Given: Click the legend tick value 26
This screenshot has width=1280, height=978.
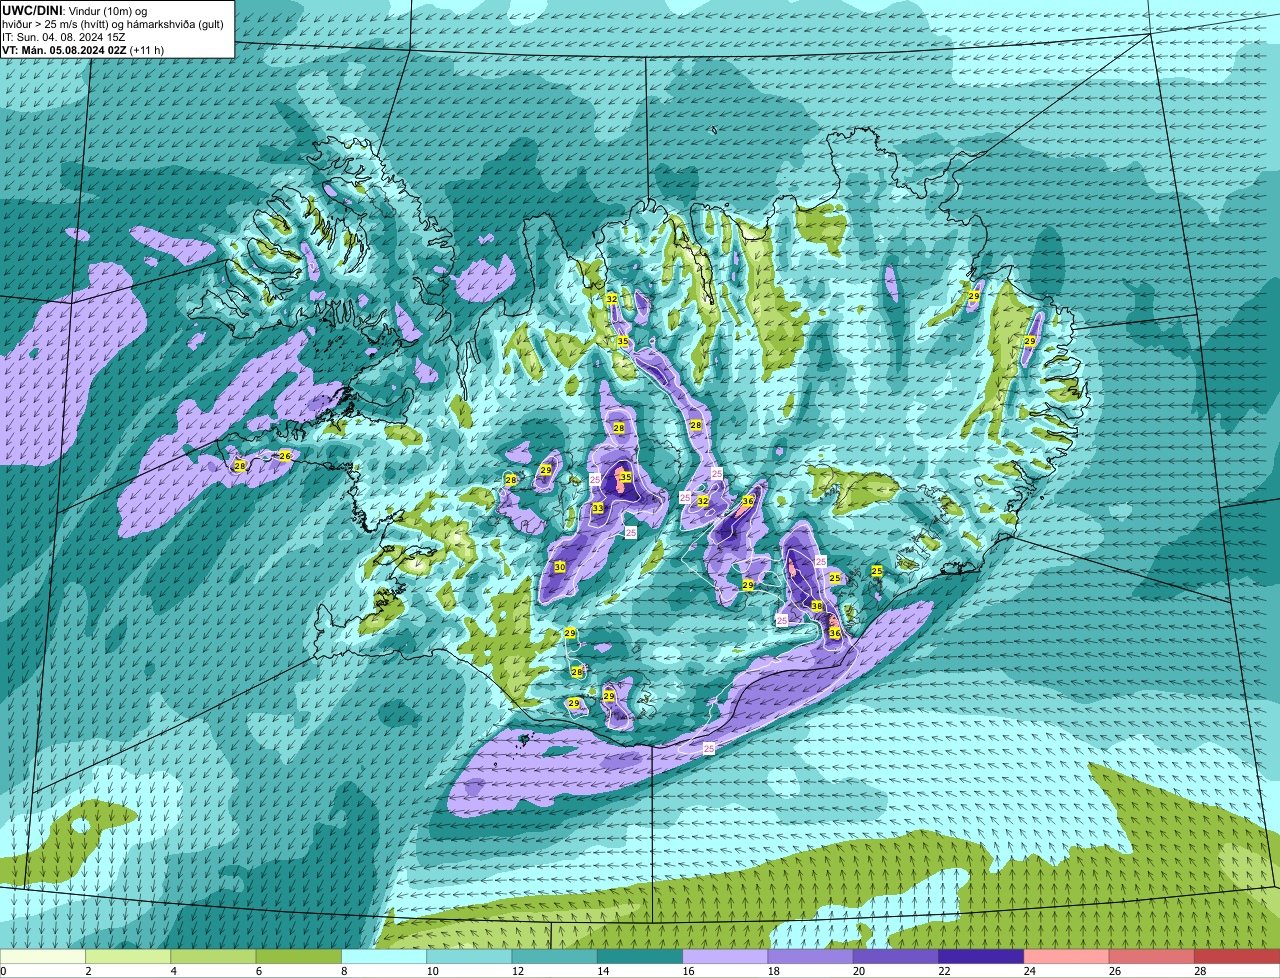Looking at the screenshot, I should tap(1114, 971).
